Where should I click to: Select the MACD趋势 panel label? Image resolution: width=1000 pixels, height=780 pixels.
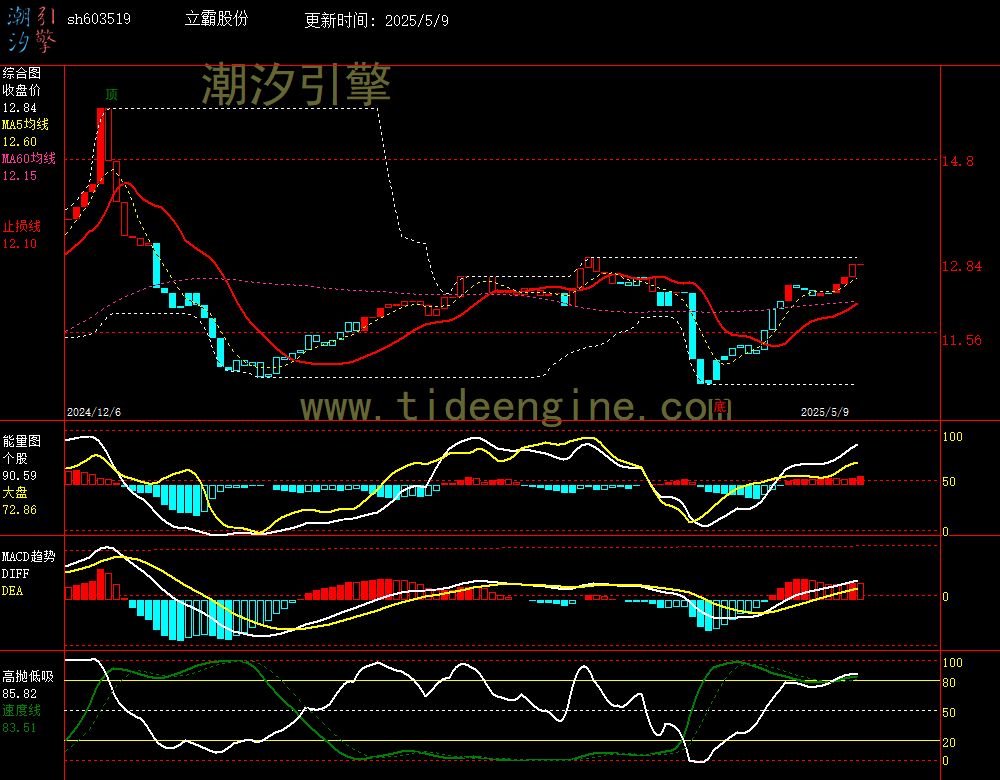point(29,557)
